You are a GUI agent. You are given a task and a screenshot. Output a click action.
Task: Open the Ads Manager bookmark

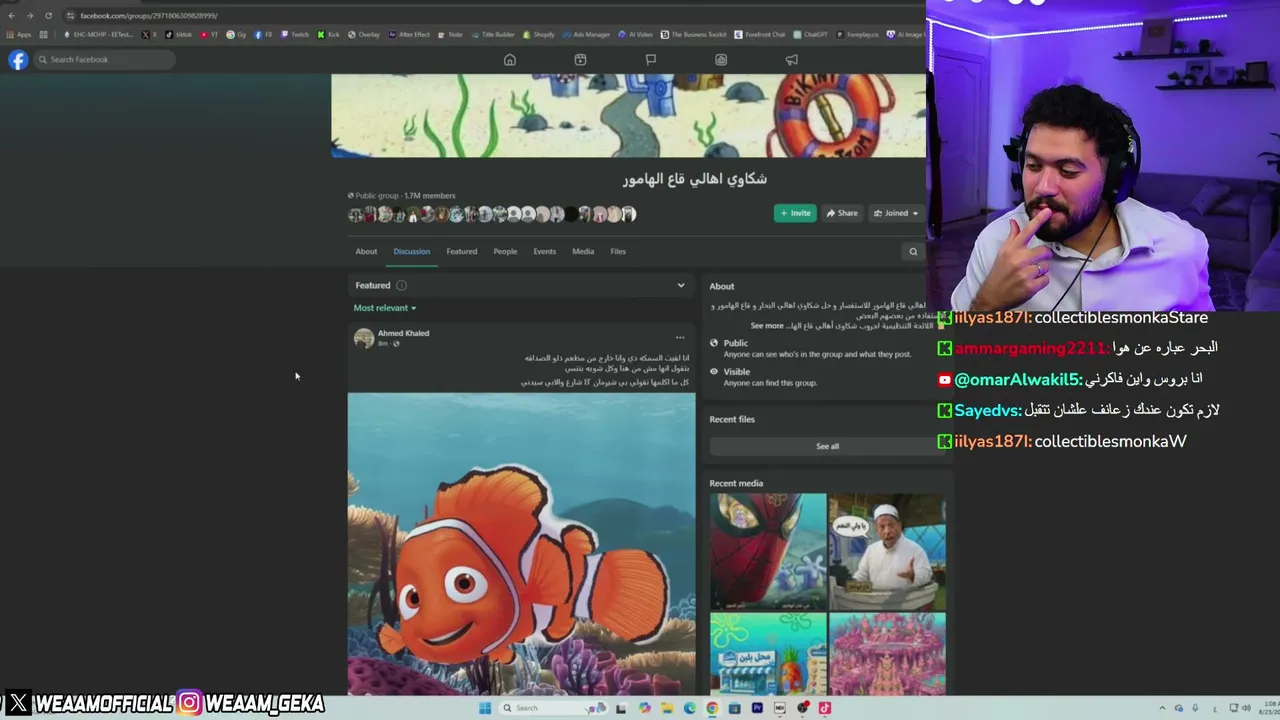(586, 34)
